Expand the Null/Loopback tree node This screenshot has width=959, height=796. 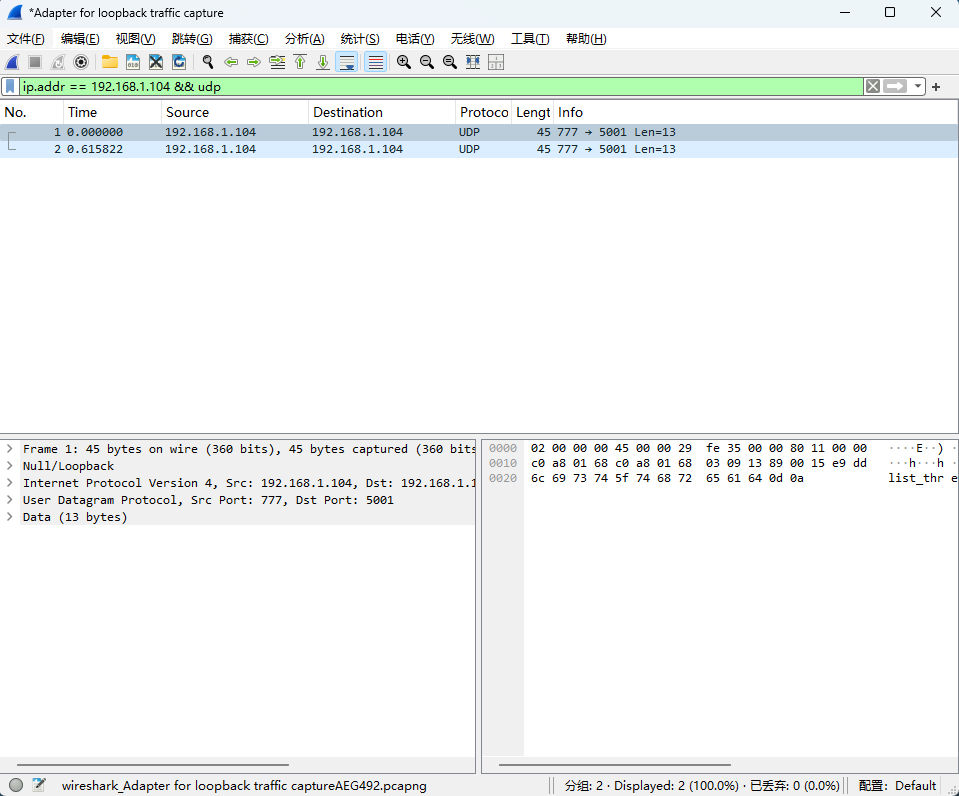[x=10, y=466]
